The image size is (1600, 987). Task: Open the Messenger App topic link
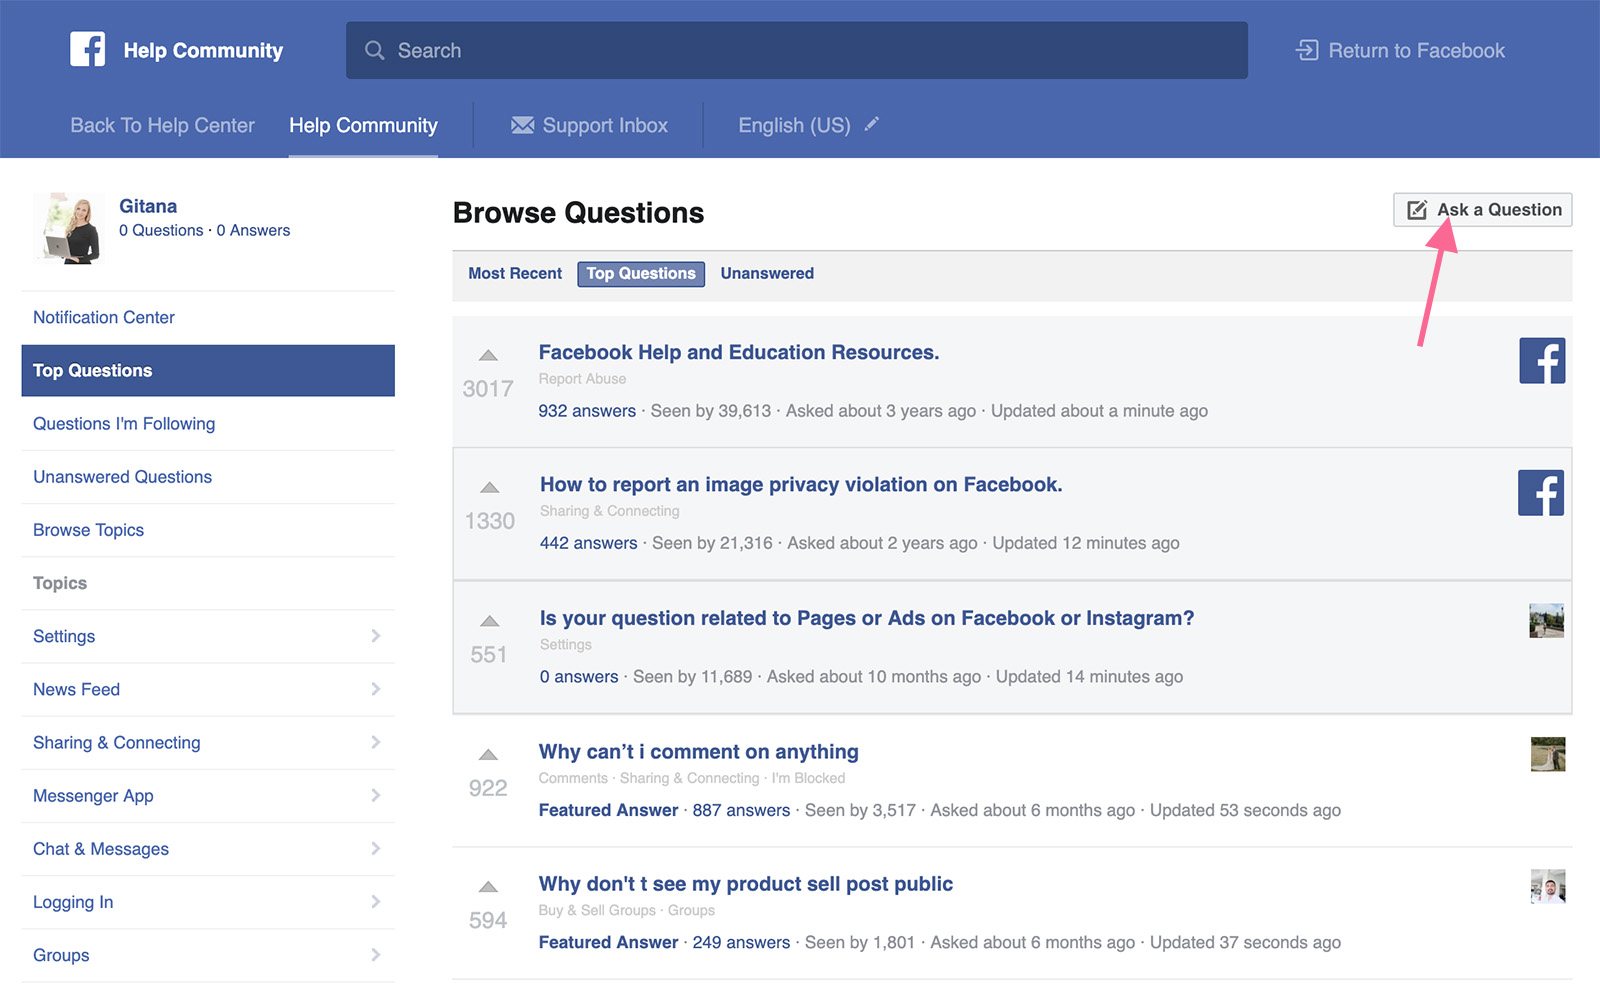click(x=93, y=796)
